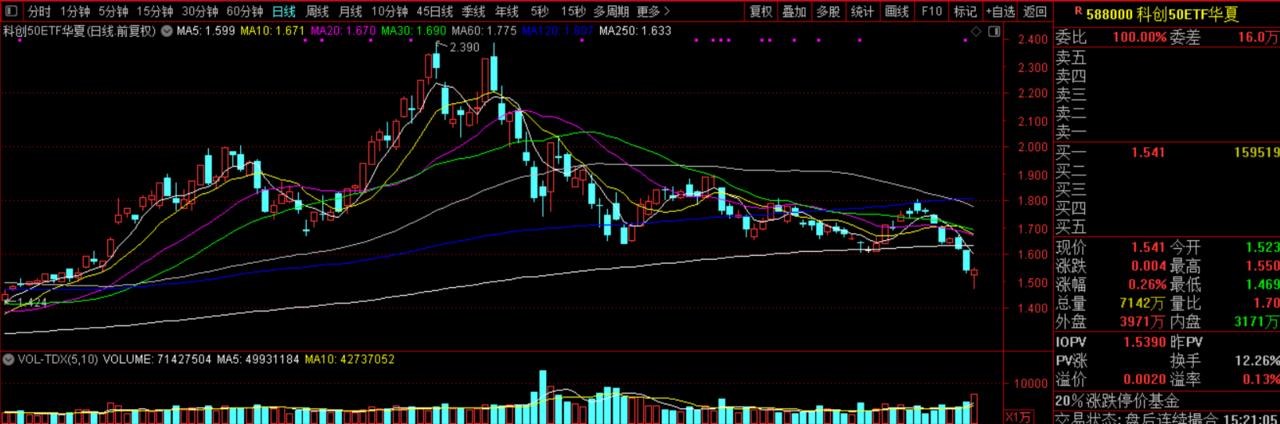Switch to 季线 quarterly chart
Viewport: 1280px width, 424px height.
point(474,11)
